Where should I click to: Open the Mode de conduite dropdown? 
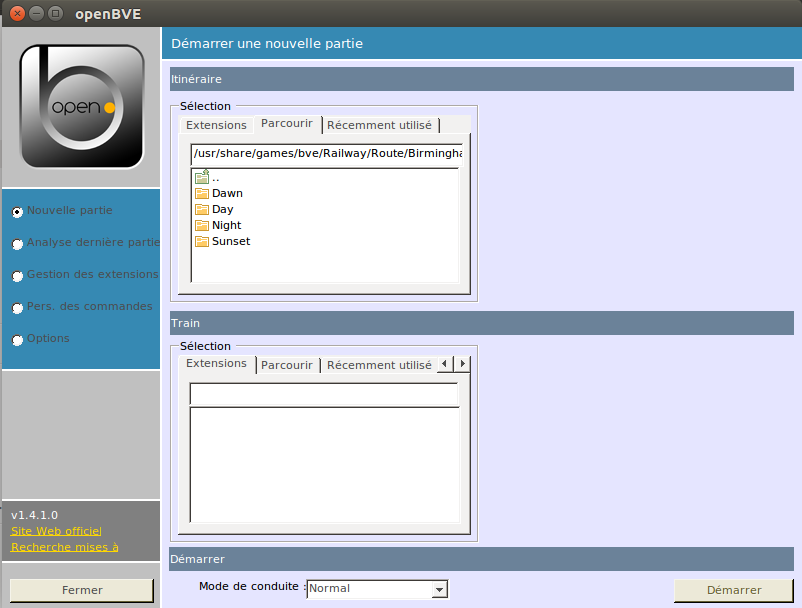439,589
